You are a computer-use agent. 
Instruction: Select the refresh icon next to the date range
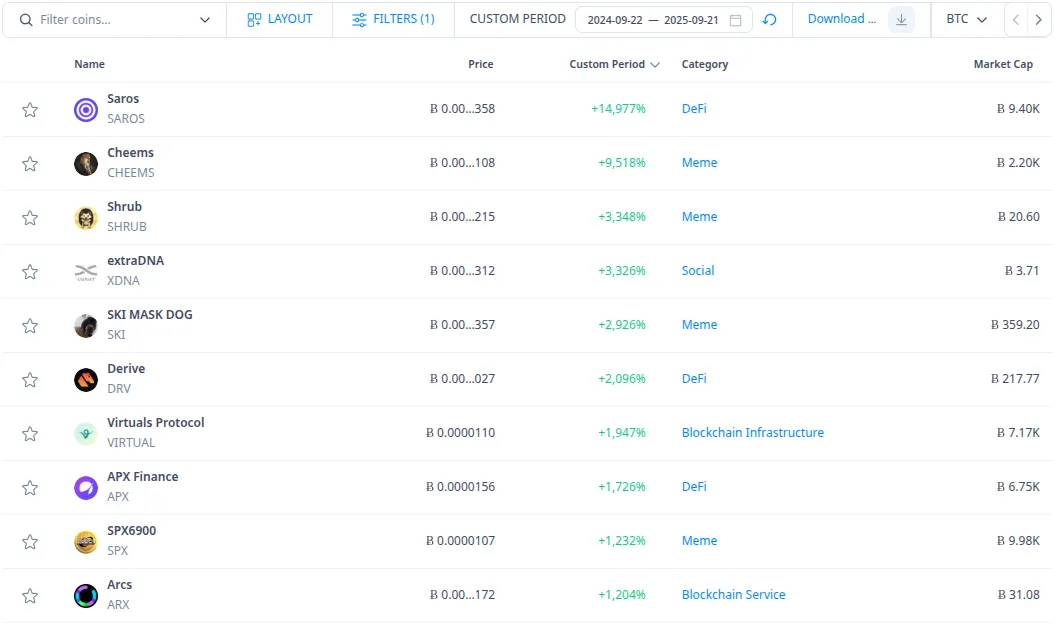point(770,19)
